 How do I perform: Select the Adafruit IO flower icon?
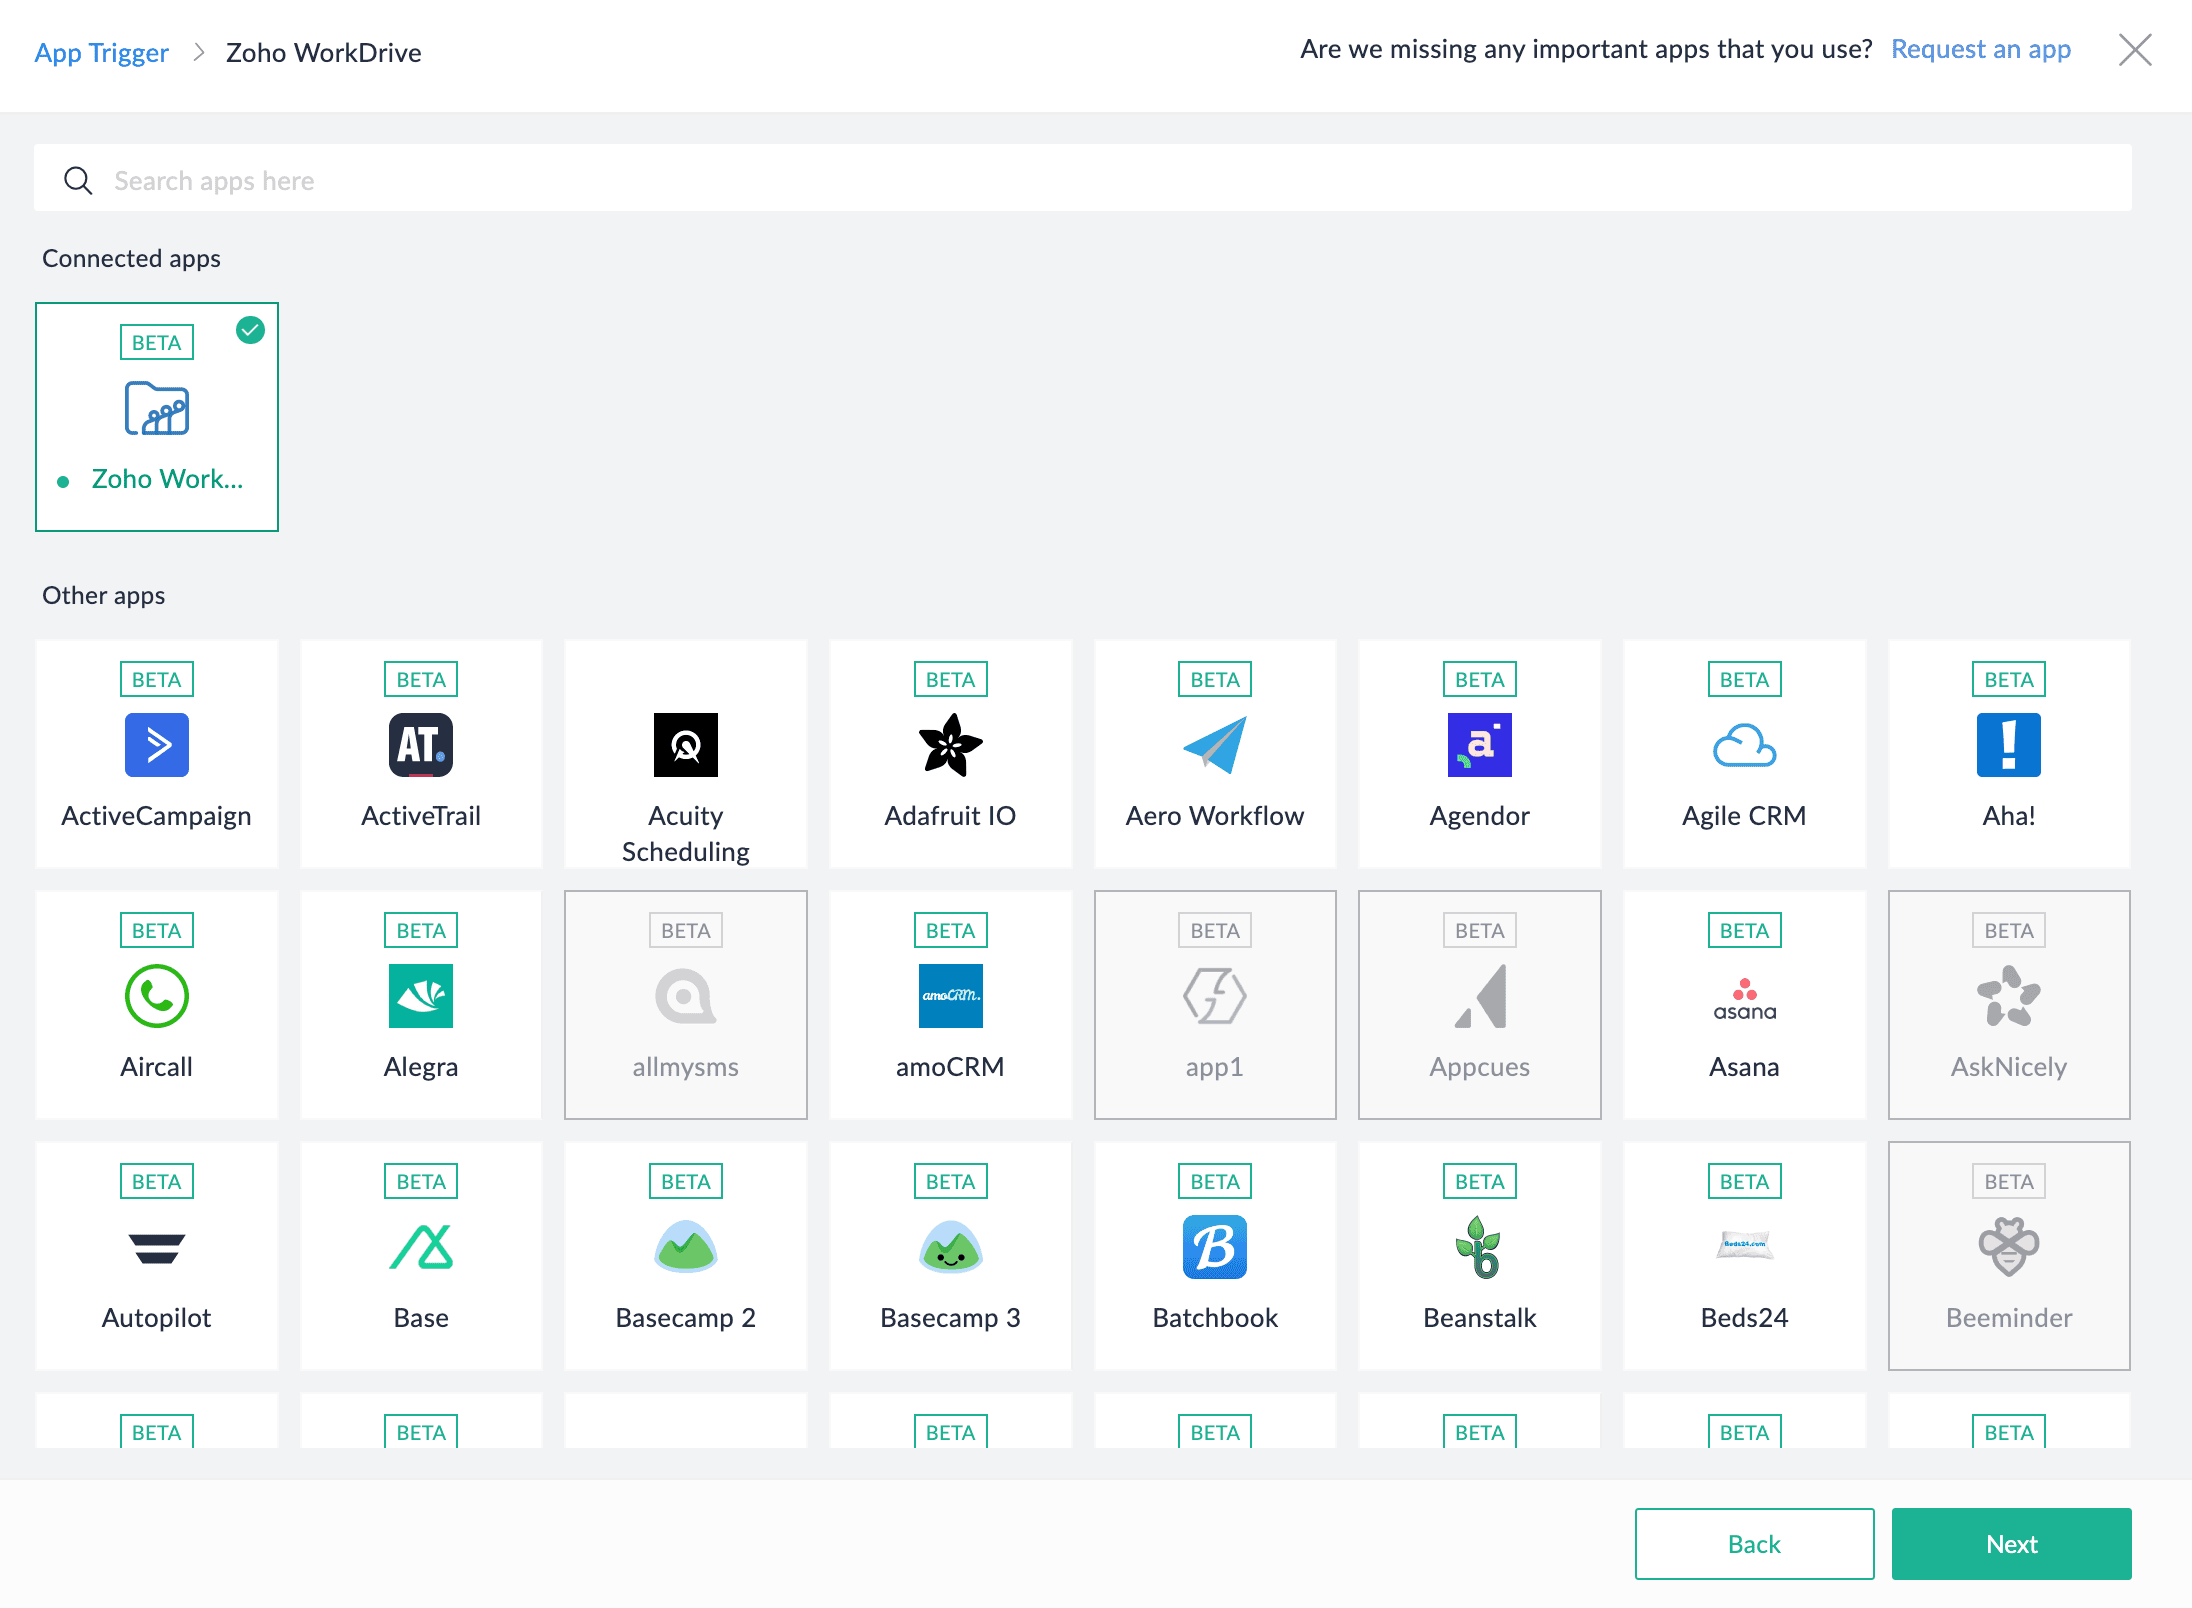click(x=950, y=745)
